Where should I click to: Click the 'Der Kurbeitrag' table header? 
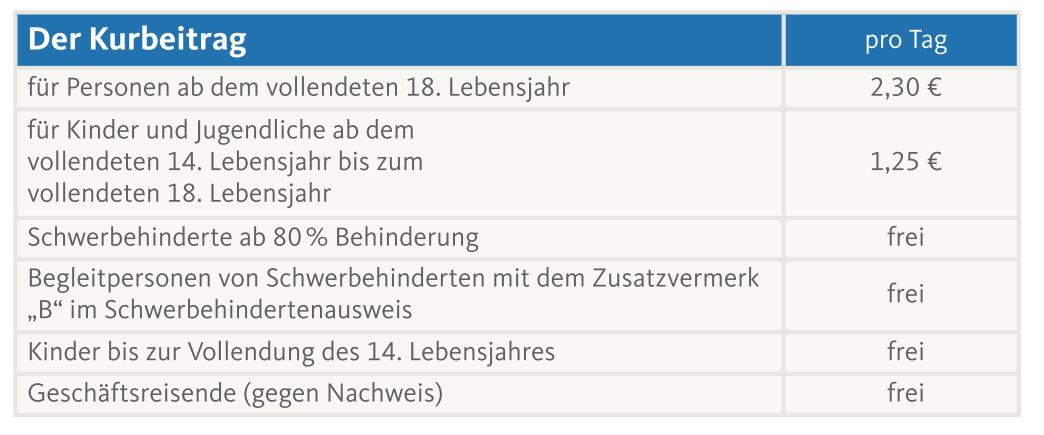pos(137,41)
